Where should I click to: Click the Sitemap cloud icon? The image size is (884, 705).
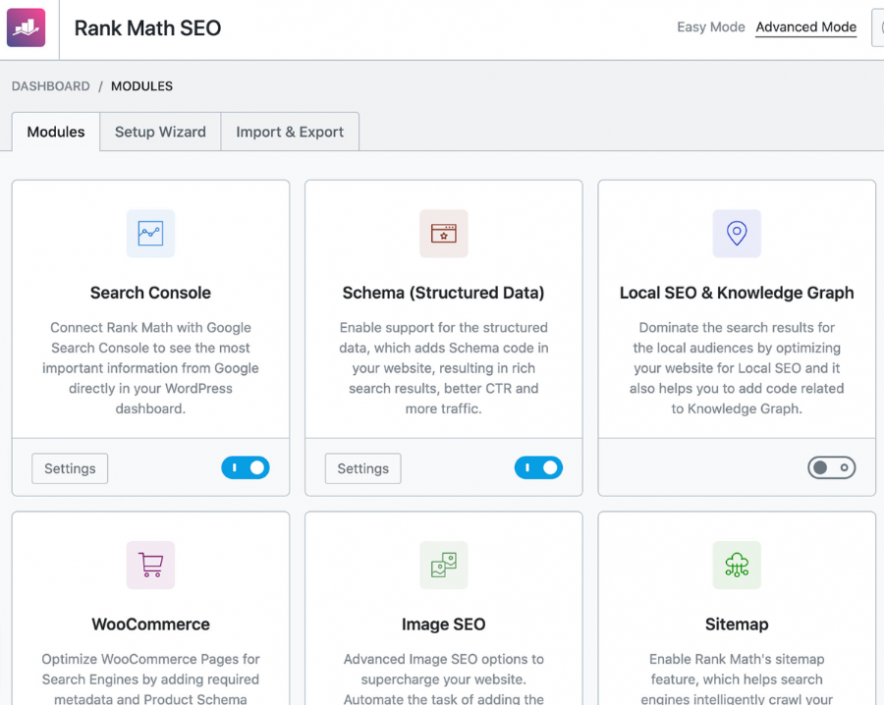point(736,565)
